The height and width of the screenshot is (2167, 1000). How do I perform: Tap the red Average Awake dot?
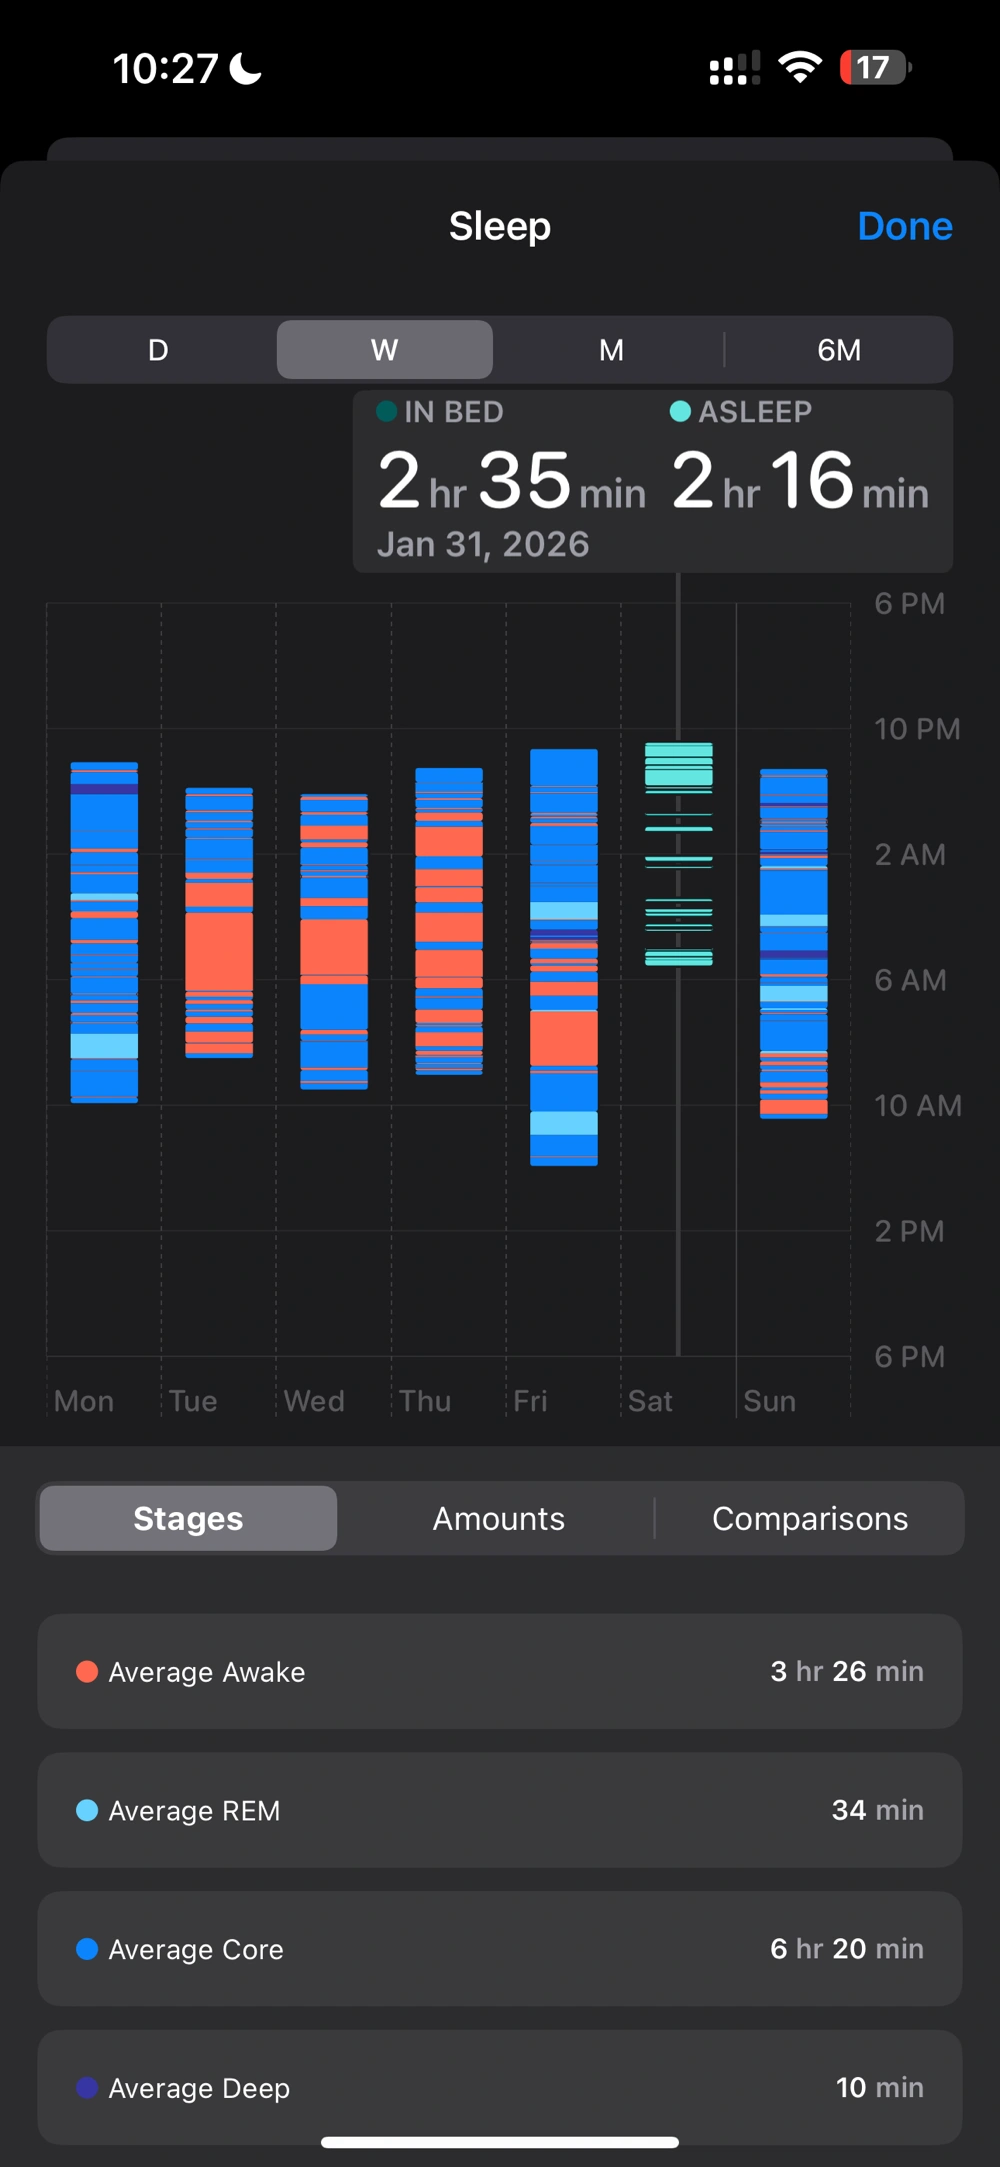point(87,1672)
